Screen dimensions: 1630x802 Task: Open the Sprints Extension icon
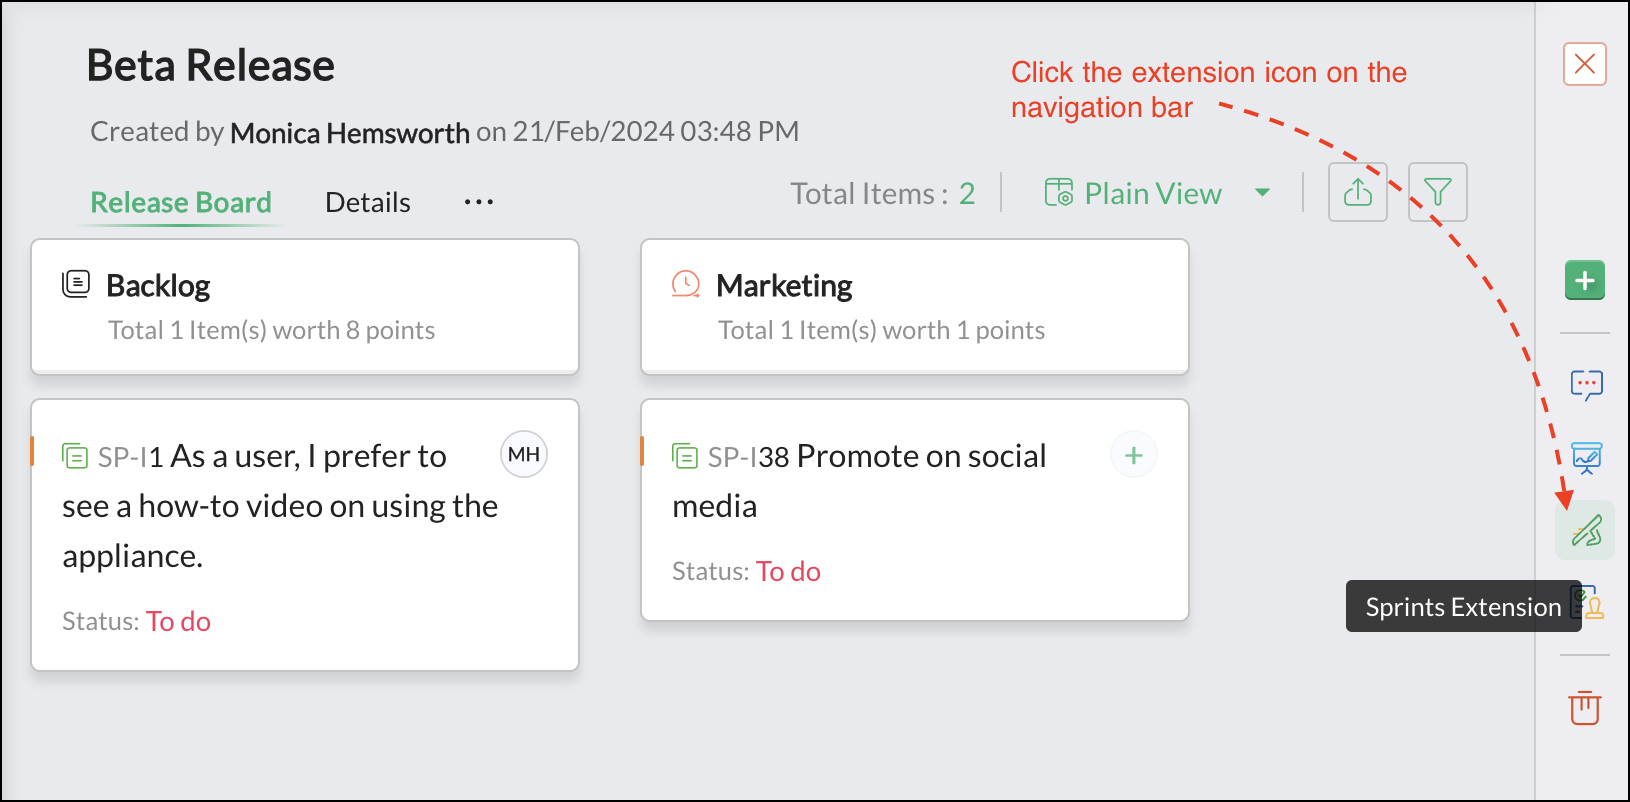pyautogui.click(x=1586, y=530)
